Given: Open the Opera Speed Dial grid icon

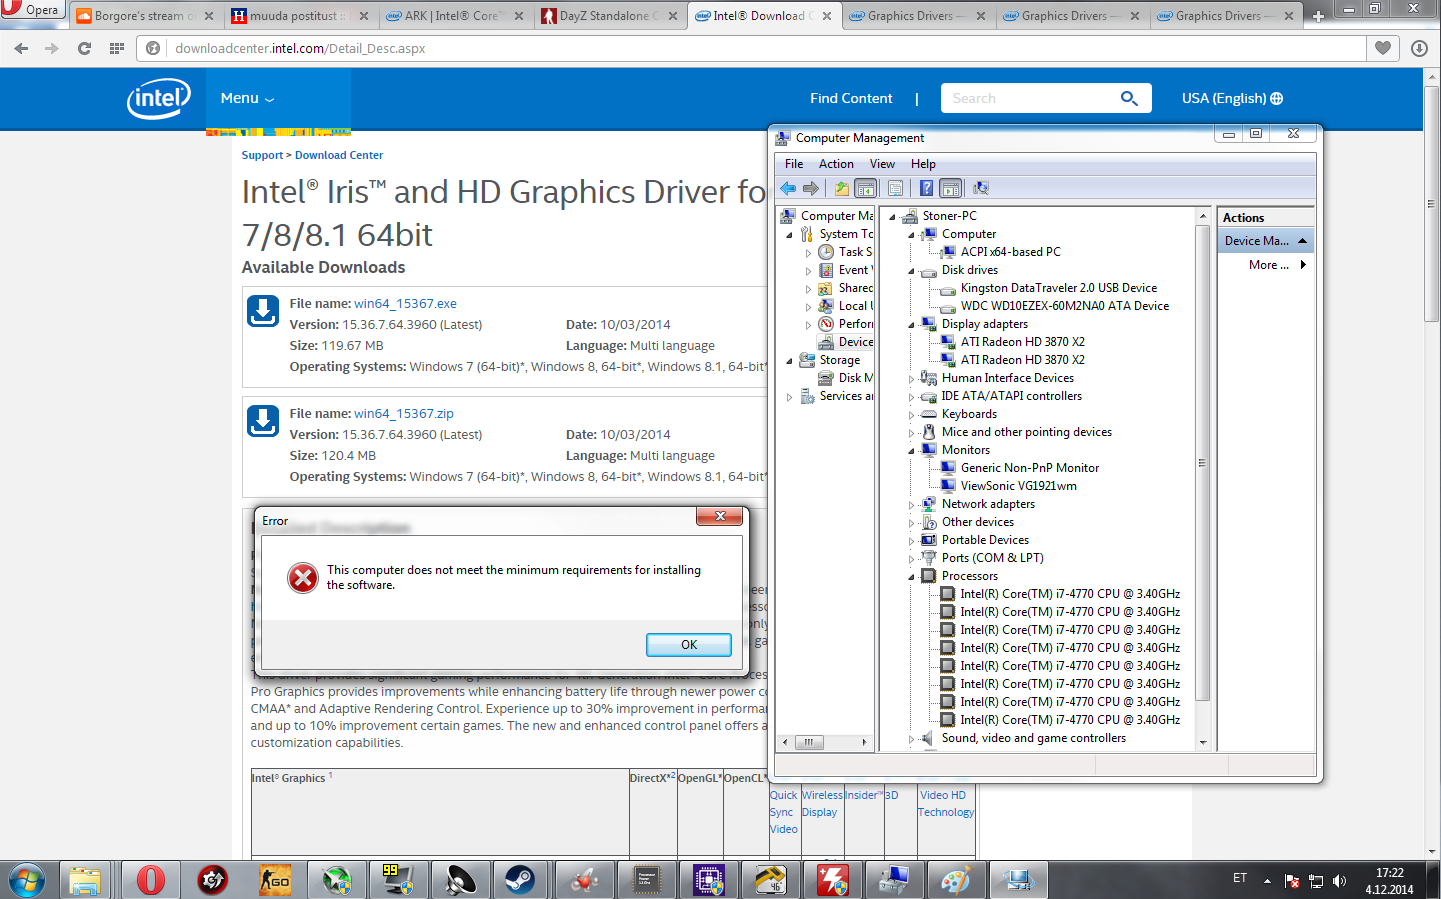Looking at the screenshot, I should click(117, 48).
